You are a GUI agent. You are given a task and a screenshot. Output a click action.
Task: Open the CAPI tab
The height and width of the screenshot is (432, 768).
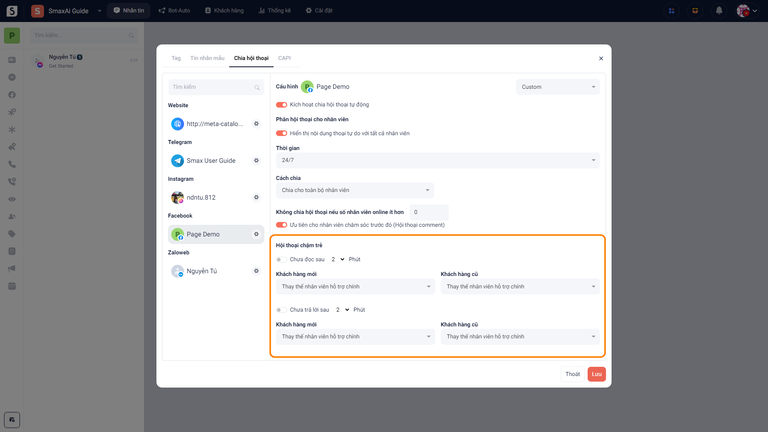point(284,58)
